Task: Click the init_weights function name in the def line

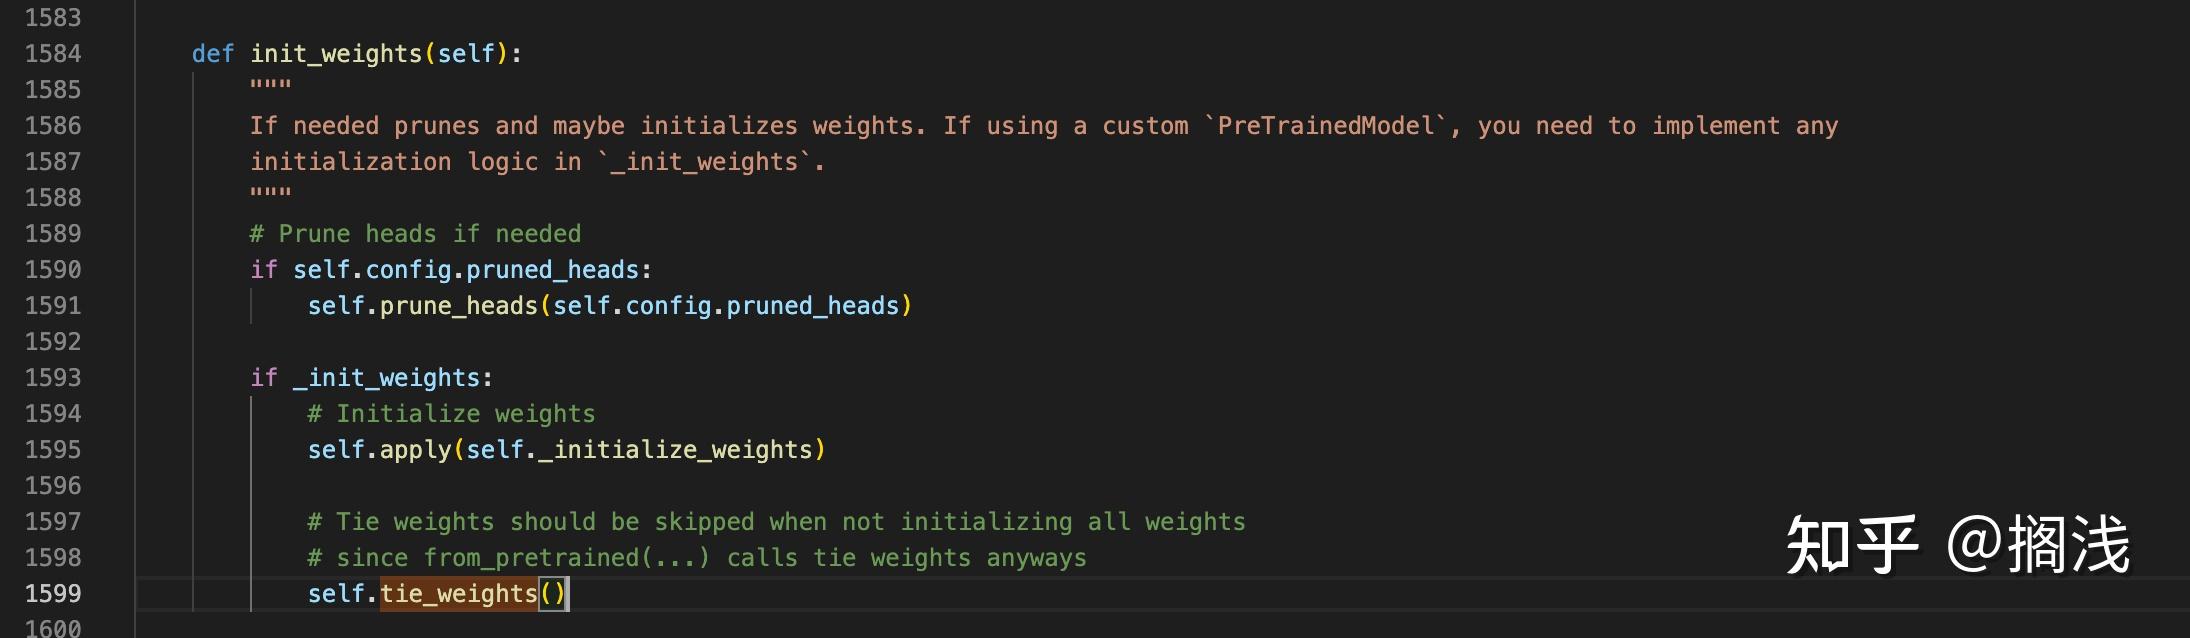Action: click(336, 54)
